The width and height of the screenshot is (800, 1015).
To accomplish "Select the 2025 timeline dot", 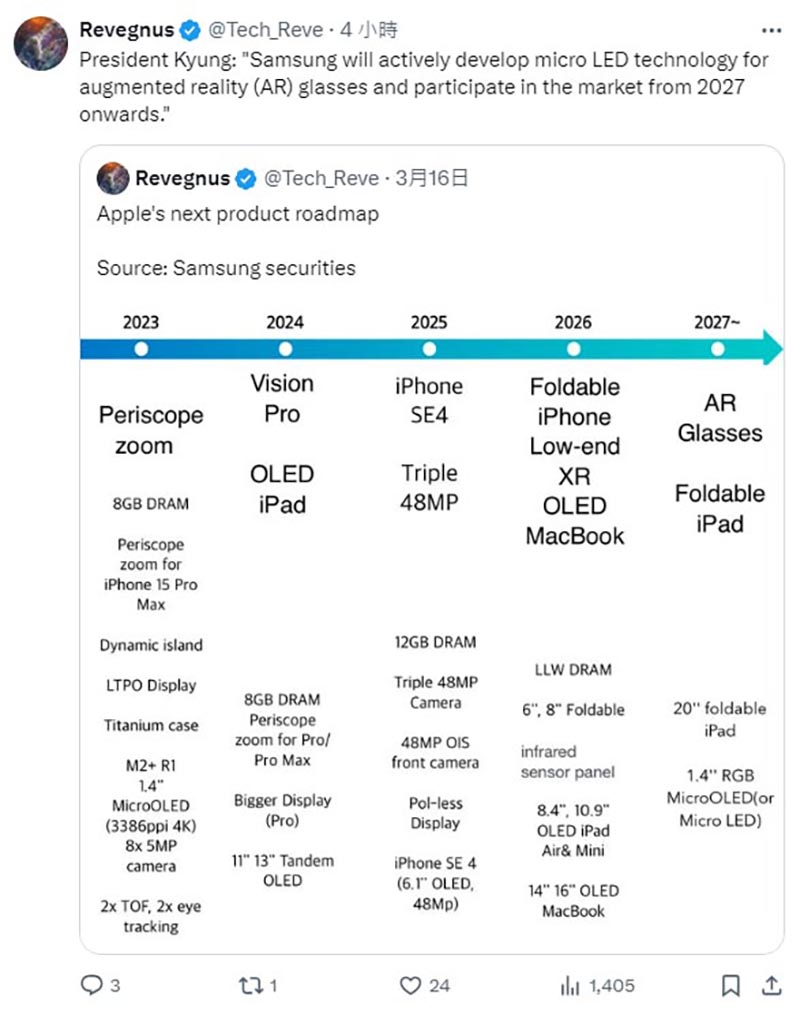I will coord(429,349).
